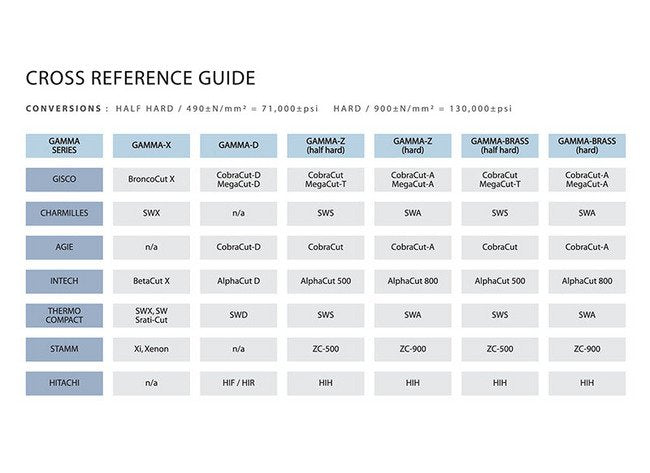Click the Xi, Xenon cell
Viewport: 650px width, 473px height.
coord(151,350)
